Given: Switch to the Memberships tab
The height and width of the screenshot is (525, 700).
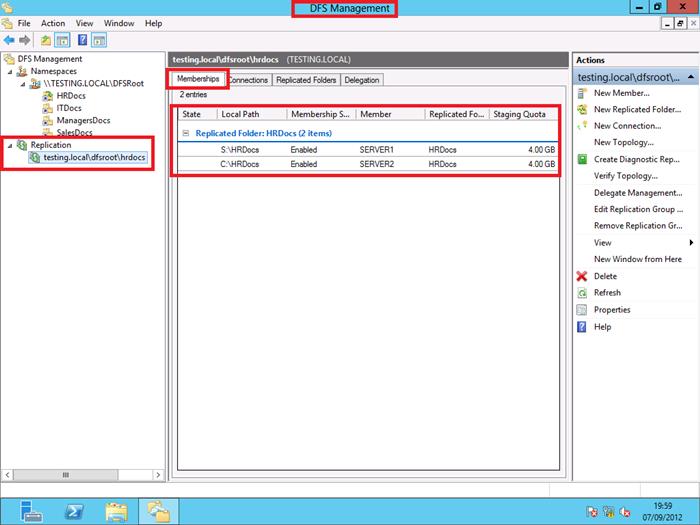Looking at the screenshot, I should [198, 79].
